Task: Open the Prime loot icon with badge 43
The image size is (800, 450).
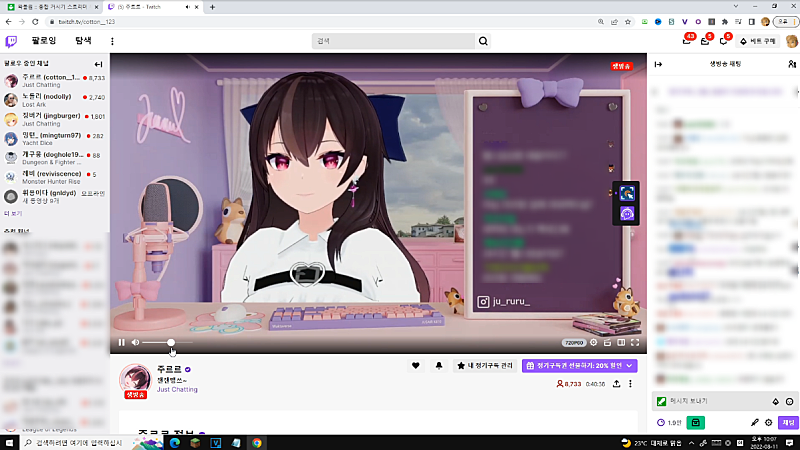Action: point(687,41)
